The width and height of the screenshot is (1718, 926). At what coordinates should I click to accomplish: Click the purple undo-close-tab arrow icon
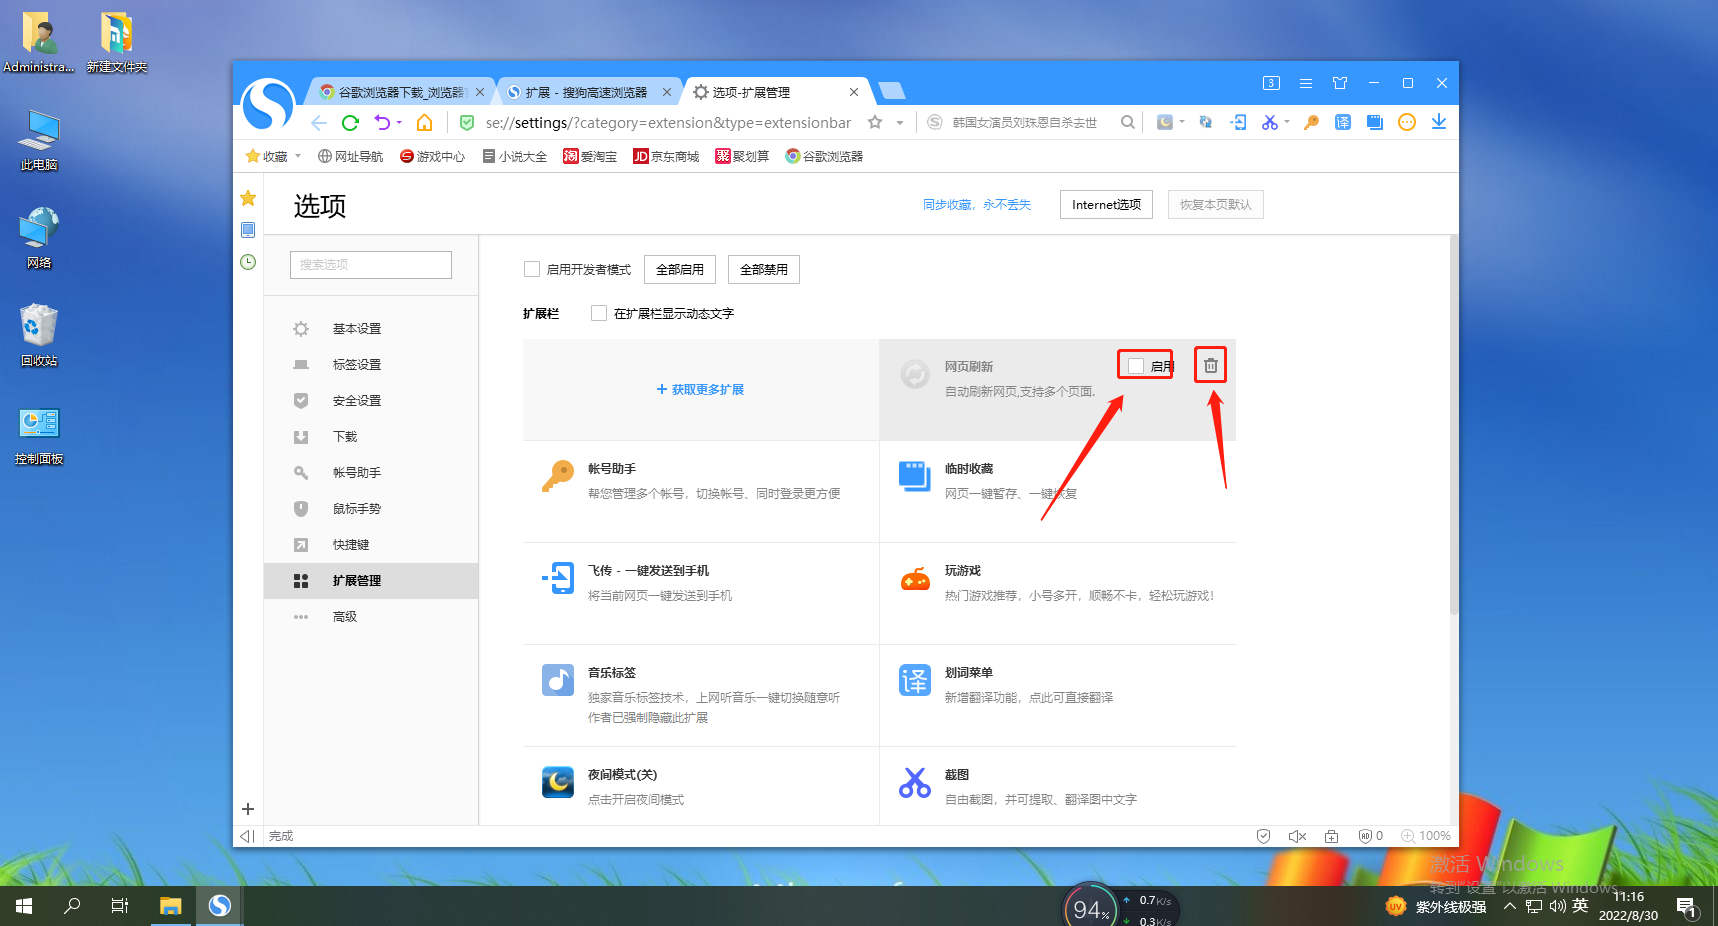point(382,123)
